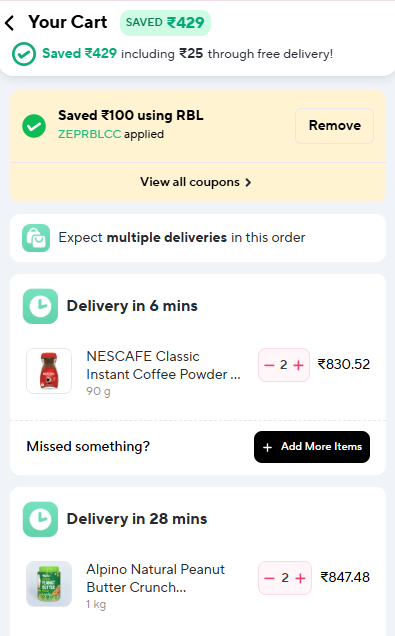This screenshot has width=395, height=636.
Task: Click the Add More Items button
Action: click(312, 447)
